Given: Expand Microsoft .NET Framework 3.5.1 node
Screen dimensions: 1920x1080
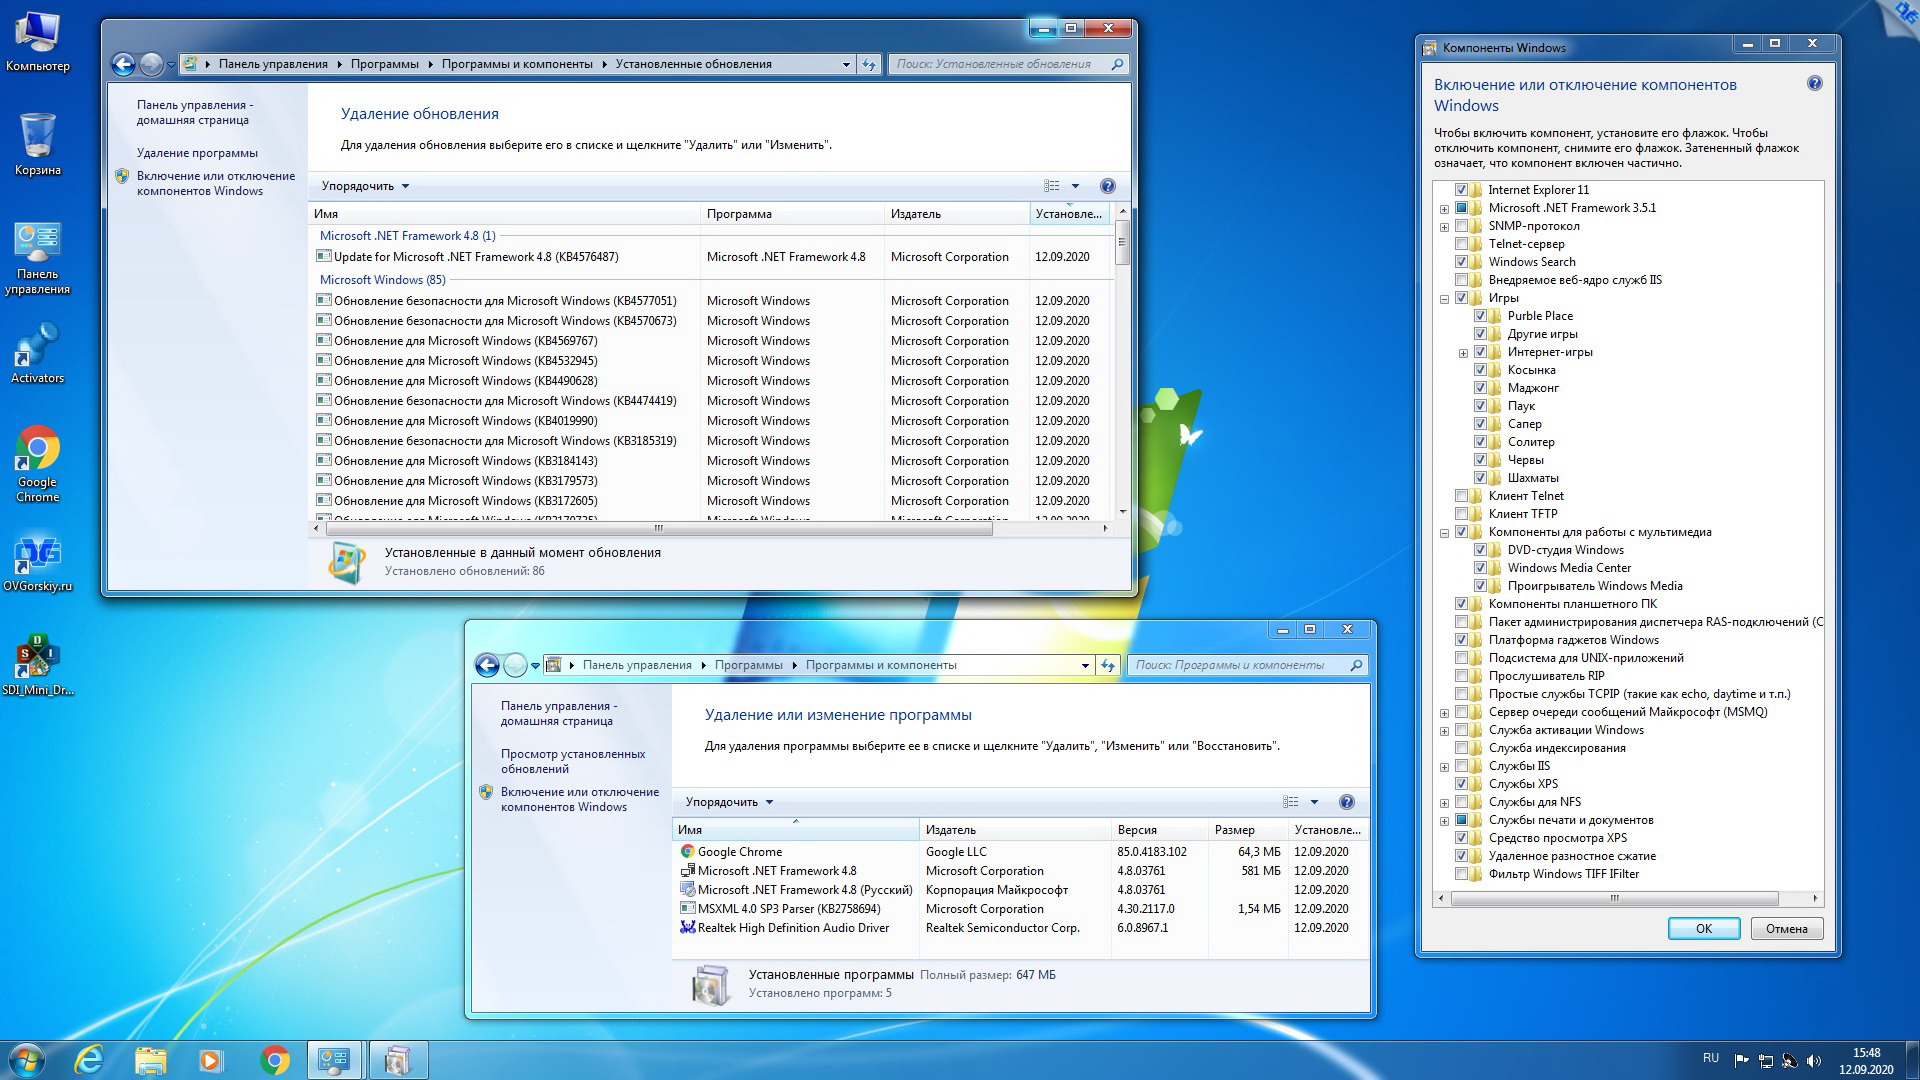Looking at the screenshot, I should click(x=1444, y=209).
